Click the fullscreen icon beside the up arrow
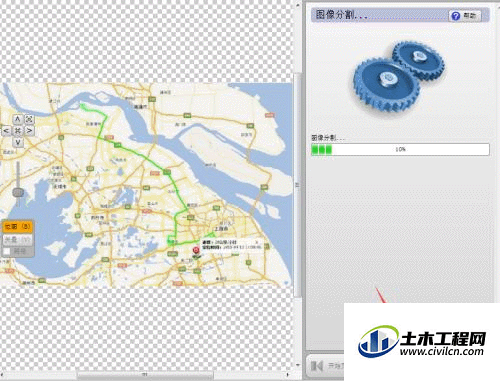Image resolution: width=500 pixels, height=381 pixels. [29, 119]
